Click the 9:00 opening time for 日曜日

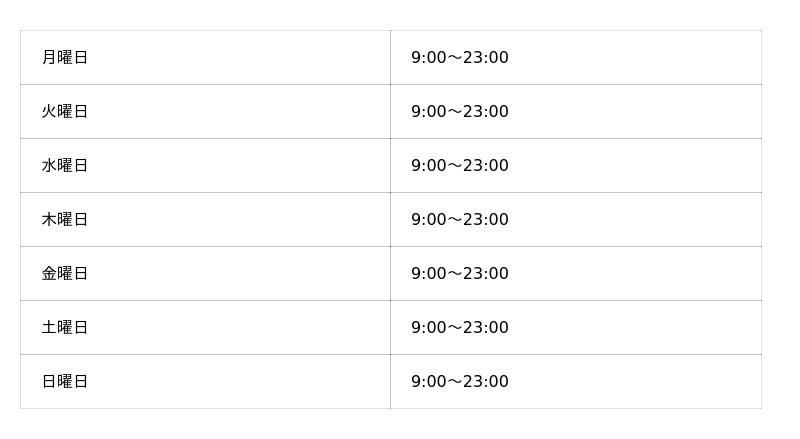[428, 382]
